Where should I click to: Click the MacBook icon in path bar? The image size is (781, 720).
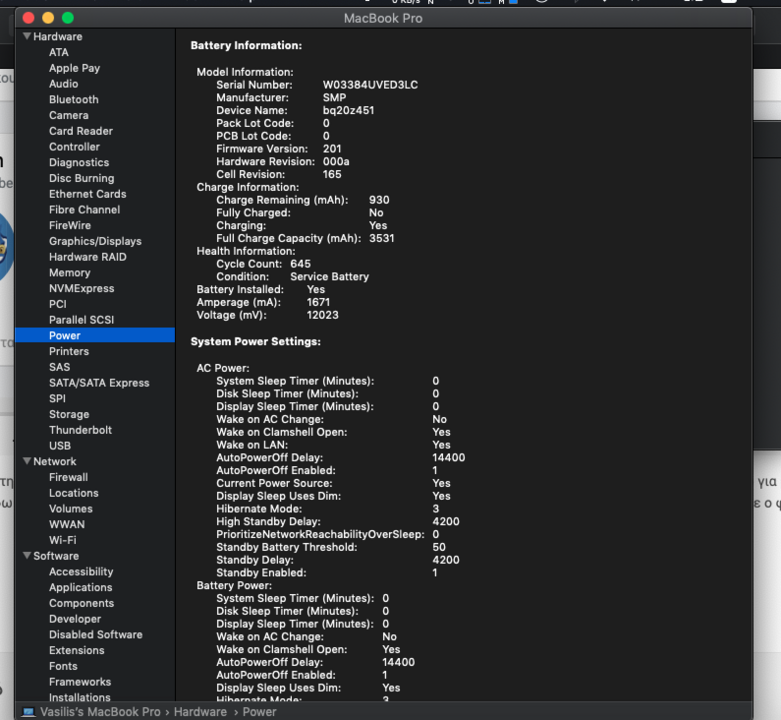coord(28,712)
